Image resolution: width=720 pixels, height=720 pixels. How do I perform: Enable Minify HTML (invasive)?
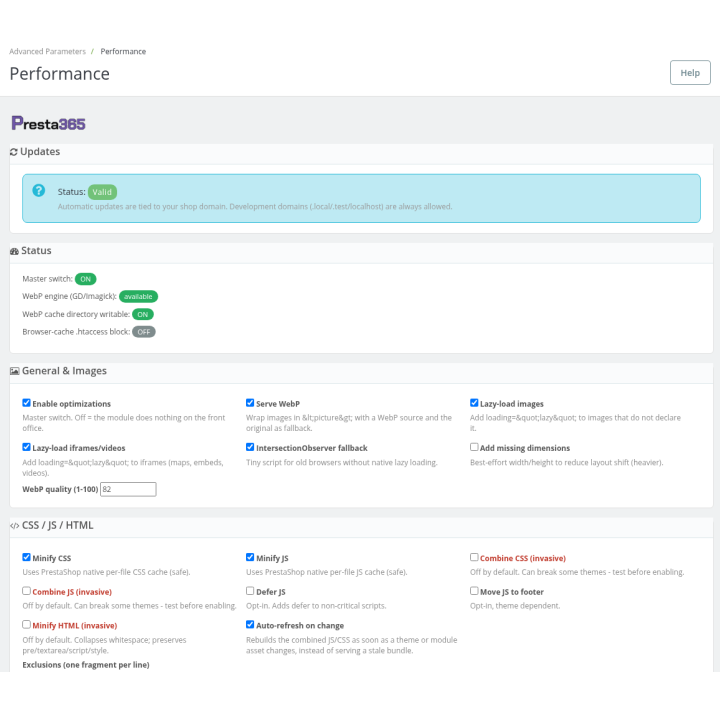[27, 624]
